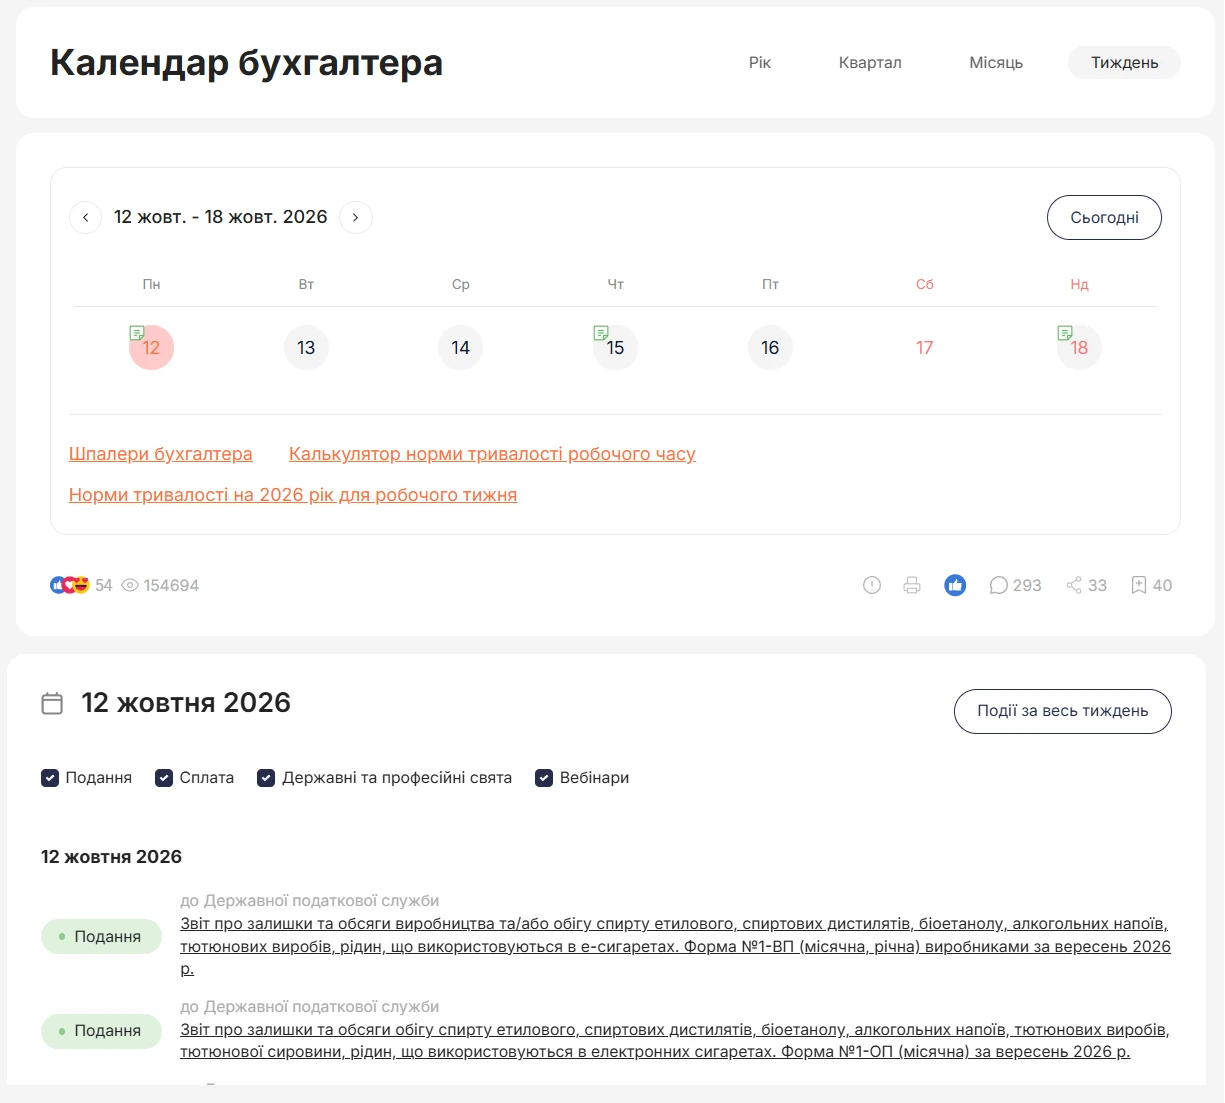1225x1103 pixels.
Task: Like the page with blue thumbs-up
Action: click(955, 585)
